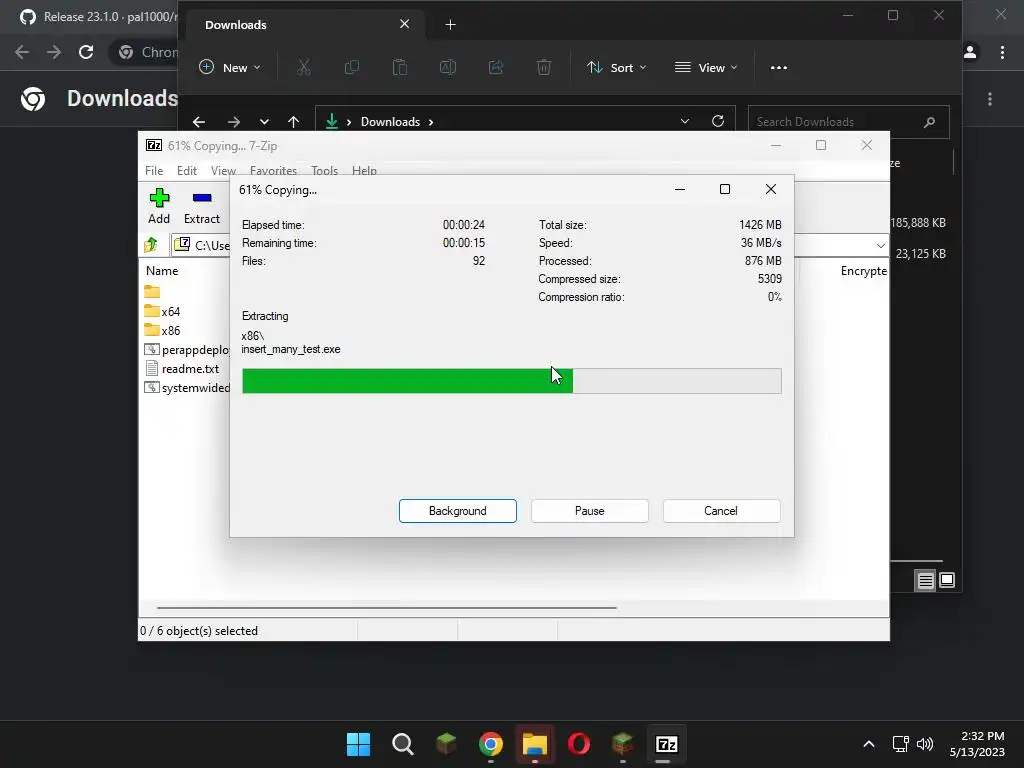Click the Delete trash icon in File Explorer

544,67
